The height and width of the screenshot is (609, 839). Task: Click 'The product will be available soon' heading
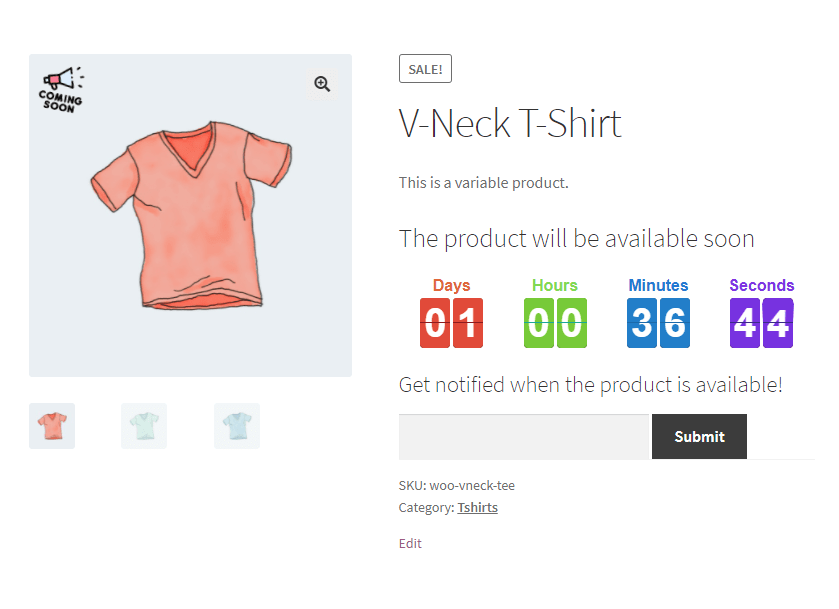click(x=576, y=239)
